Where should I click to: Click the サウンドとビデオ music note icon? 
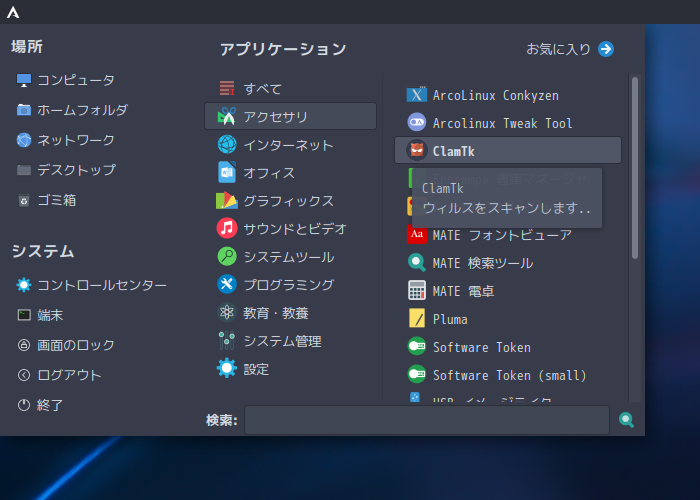[x=227, y=228]
